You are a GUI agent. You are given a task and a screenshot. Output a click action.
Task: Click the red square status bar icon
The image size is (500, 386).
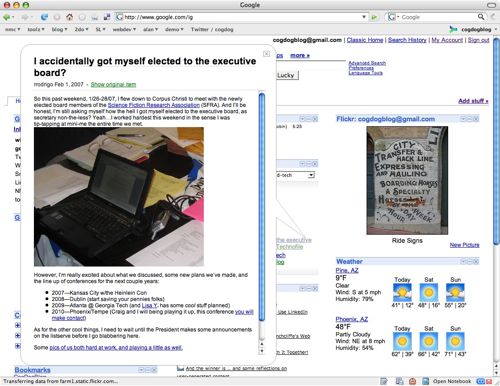coord(489,381)
